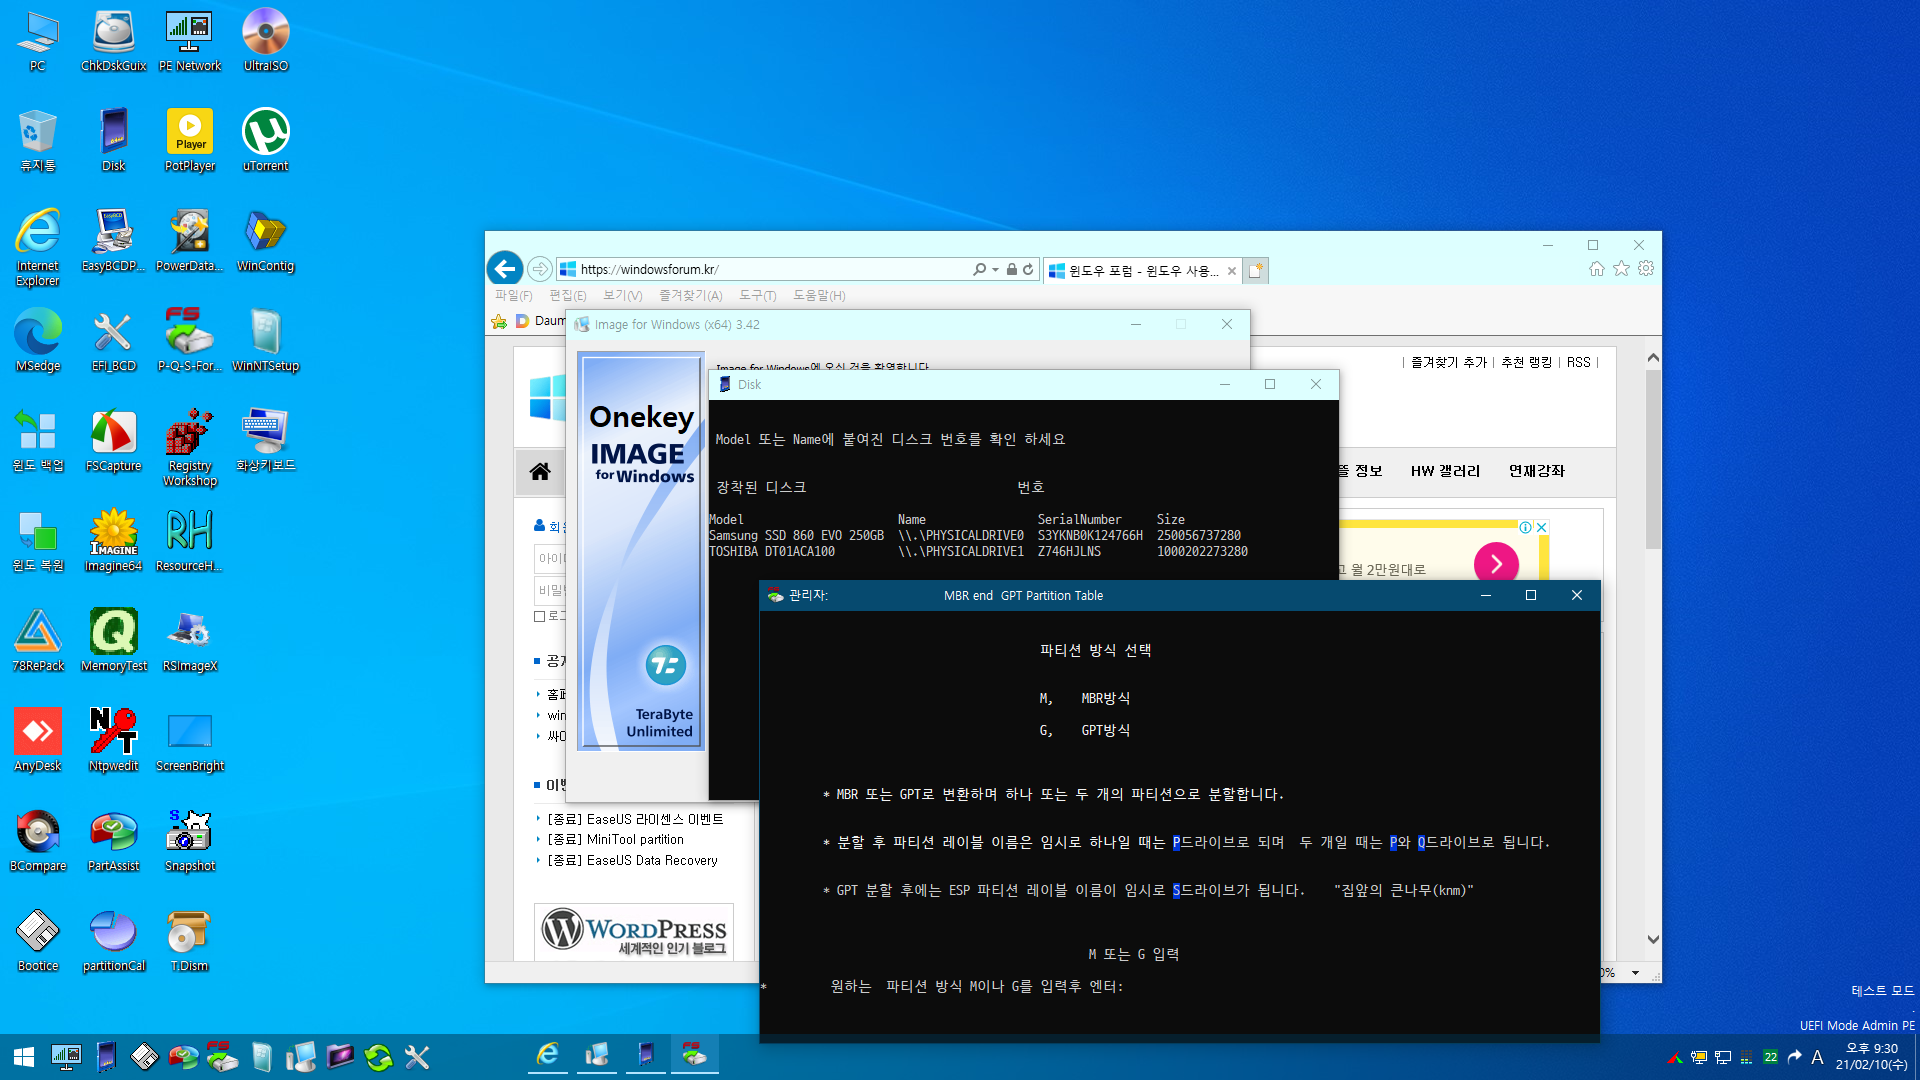Open Registry Workshop desktop icon
1920x1080 pixels.
[189, 447]
